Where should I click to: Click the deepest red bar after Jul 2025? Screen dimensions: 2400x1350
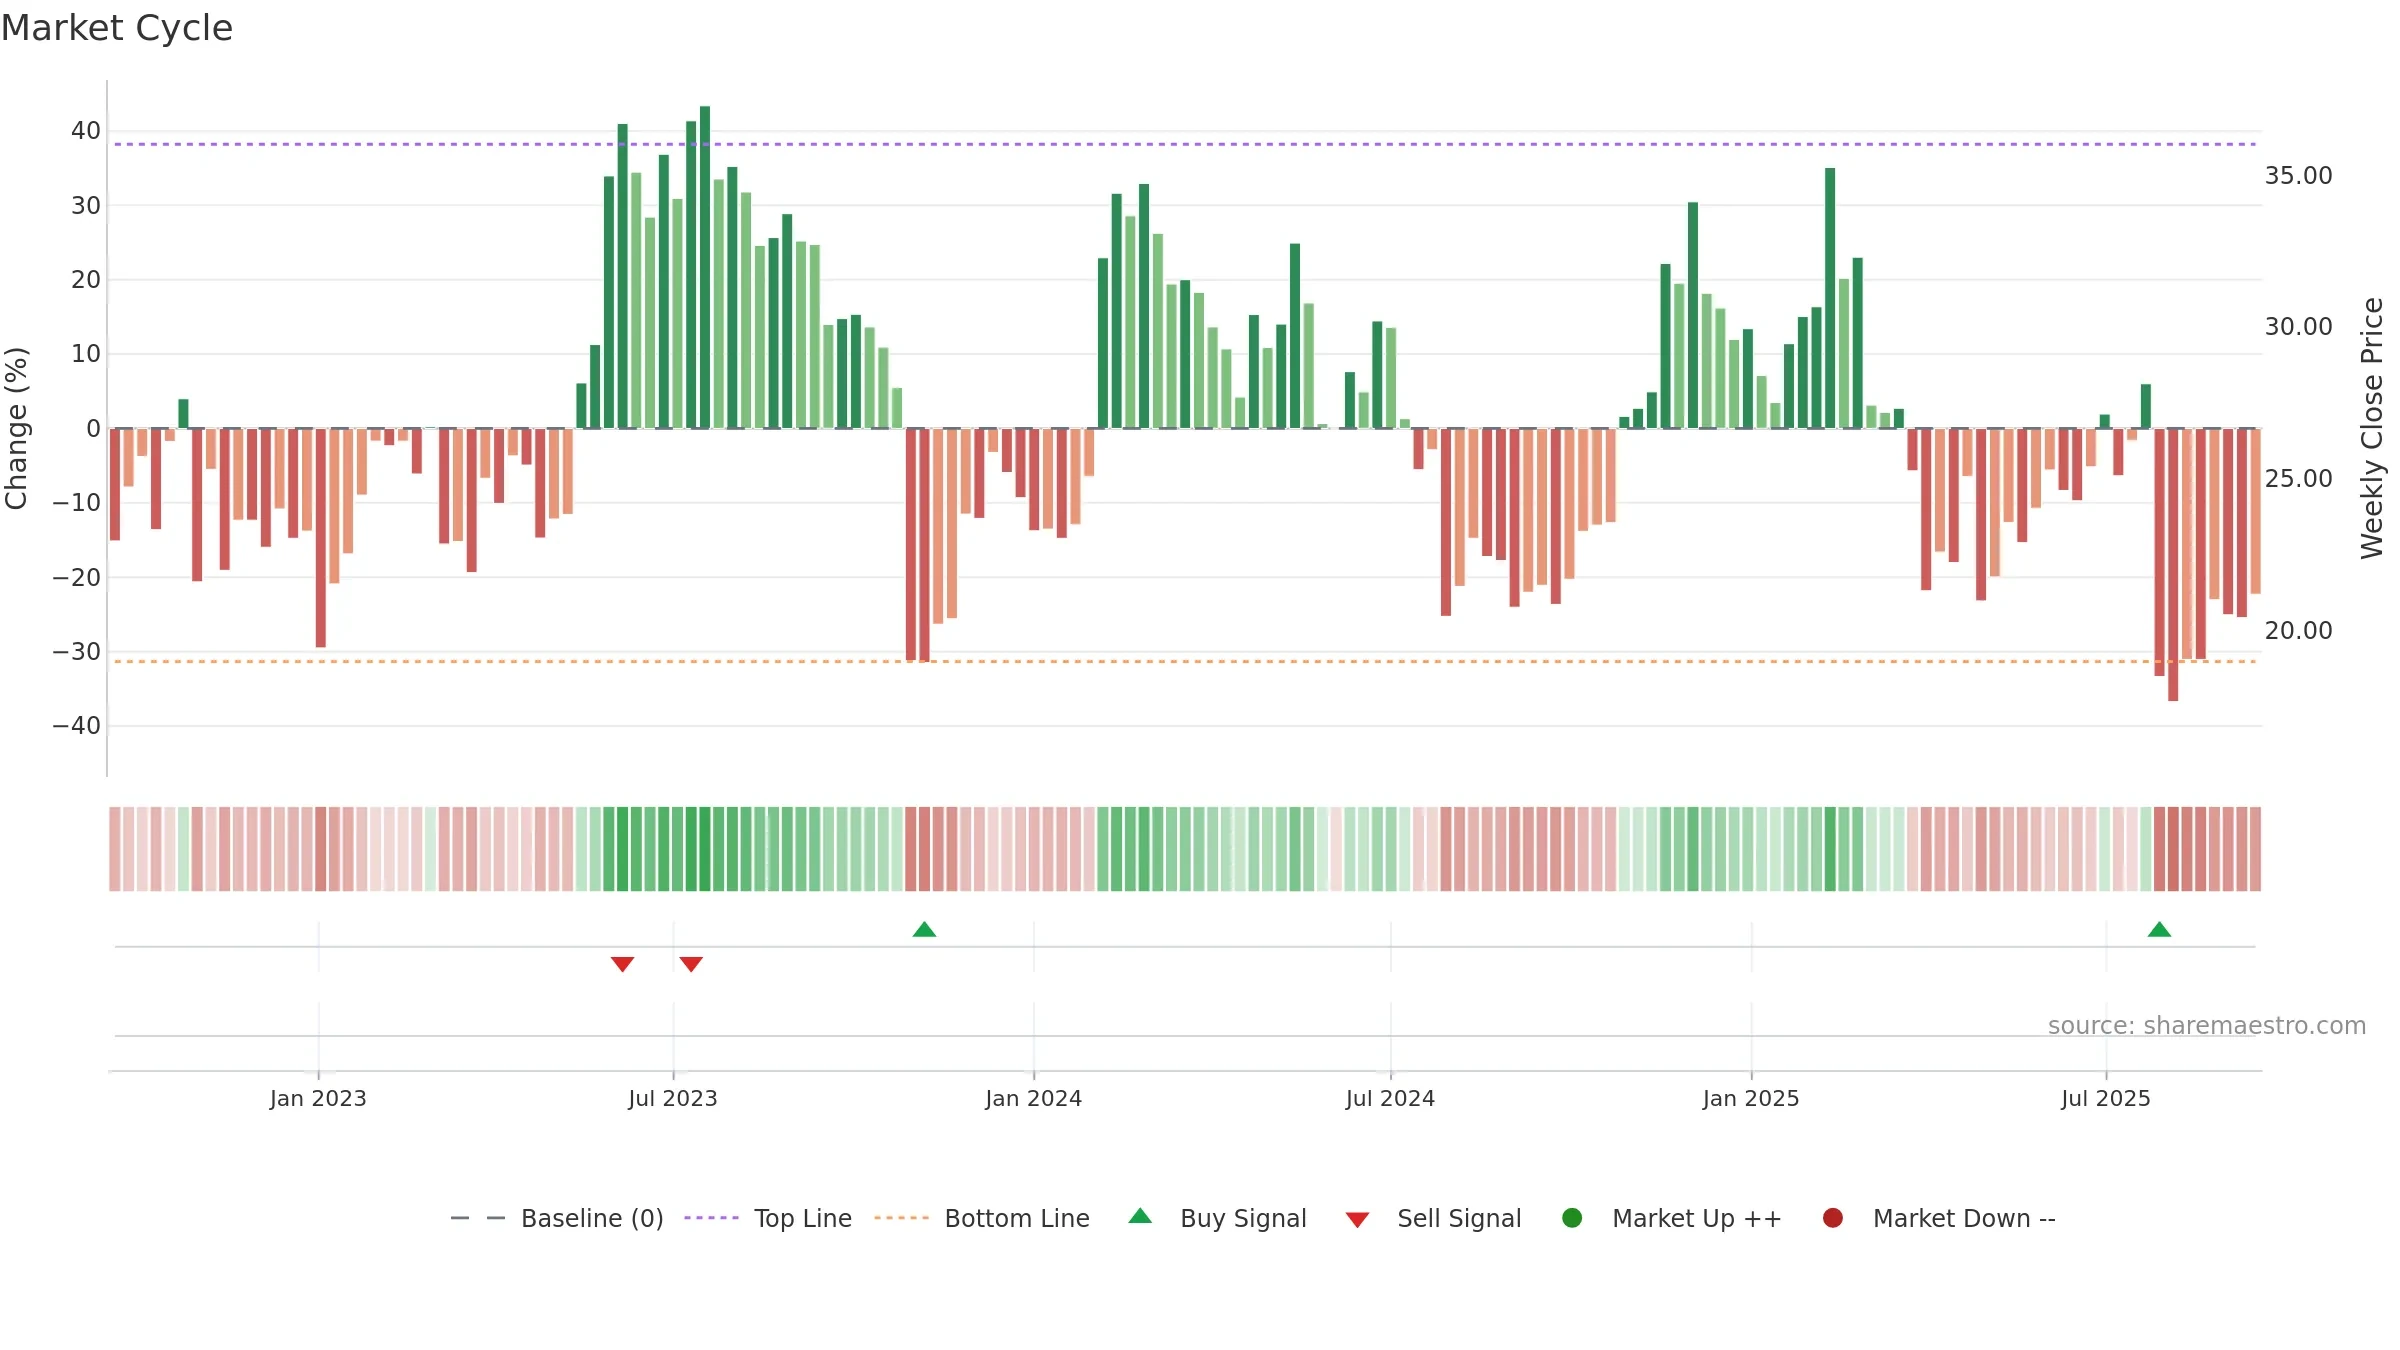pyautogui.click(x=2173, y=565)
